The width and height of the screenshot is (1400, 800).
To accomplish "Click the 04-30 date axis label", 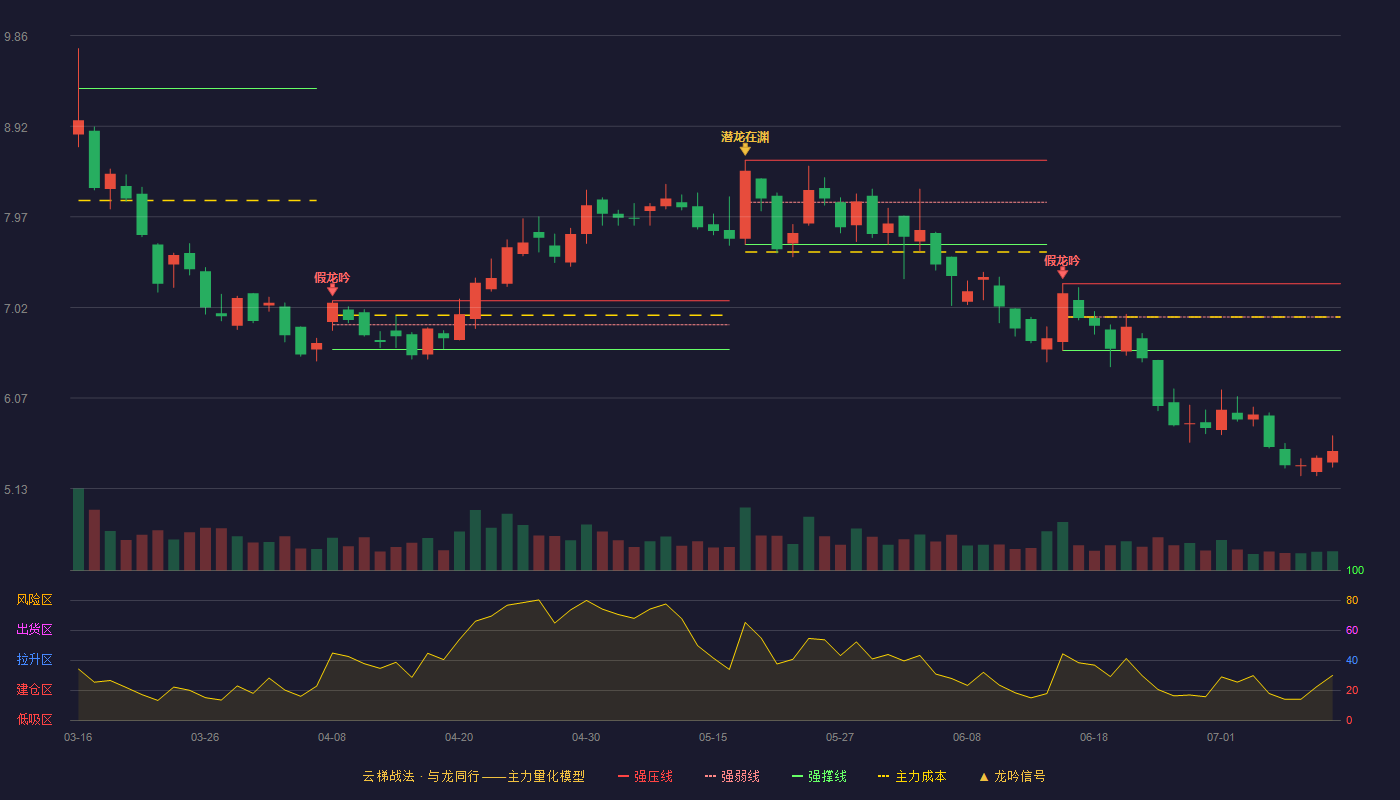I will pos(586,737).
